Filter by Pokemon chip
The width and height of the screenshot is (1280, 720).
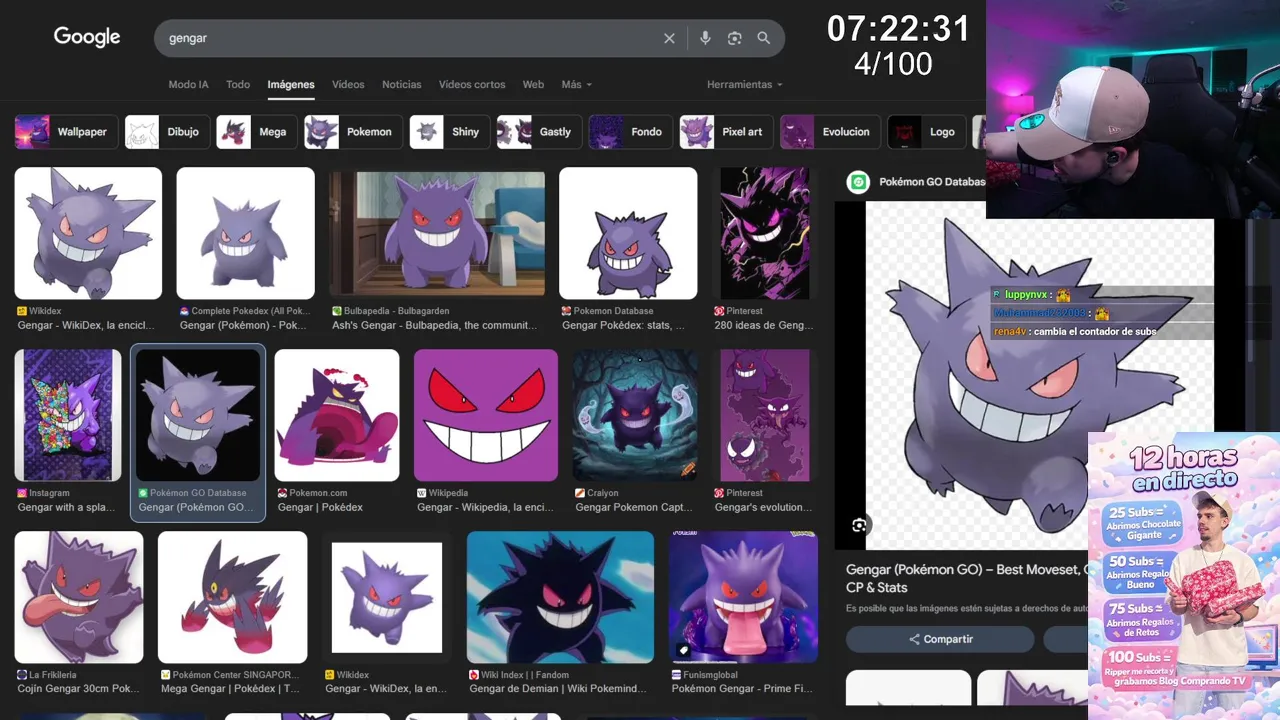point(353,132)
